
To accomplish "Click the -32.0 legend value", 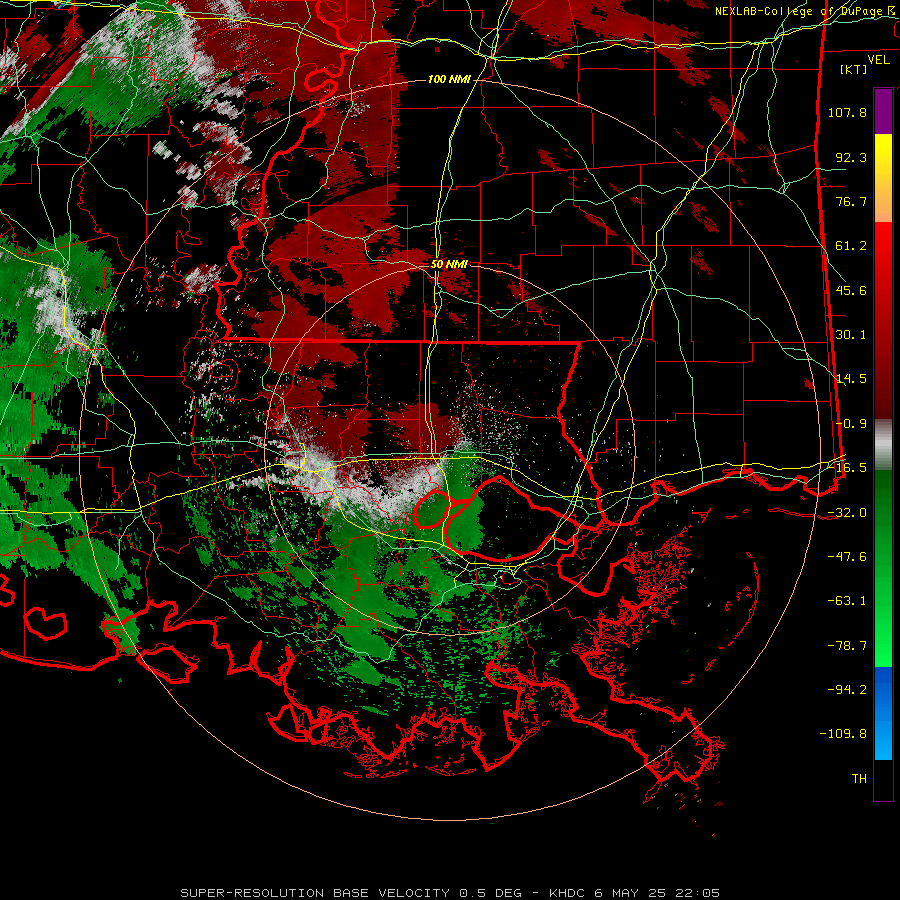I will 847,513.
